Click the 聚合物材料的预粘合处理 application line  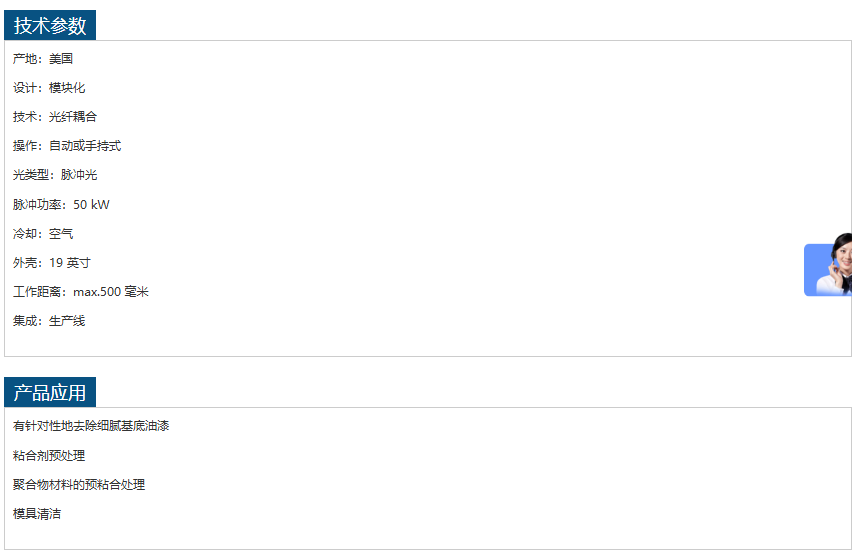79,485
